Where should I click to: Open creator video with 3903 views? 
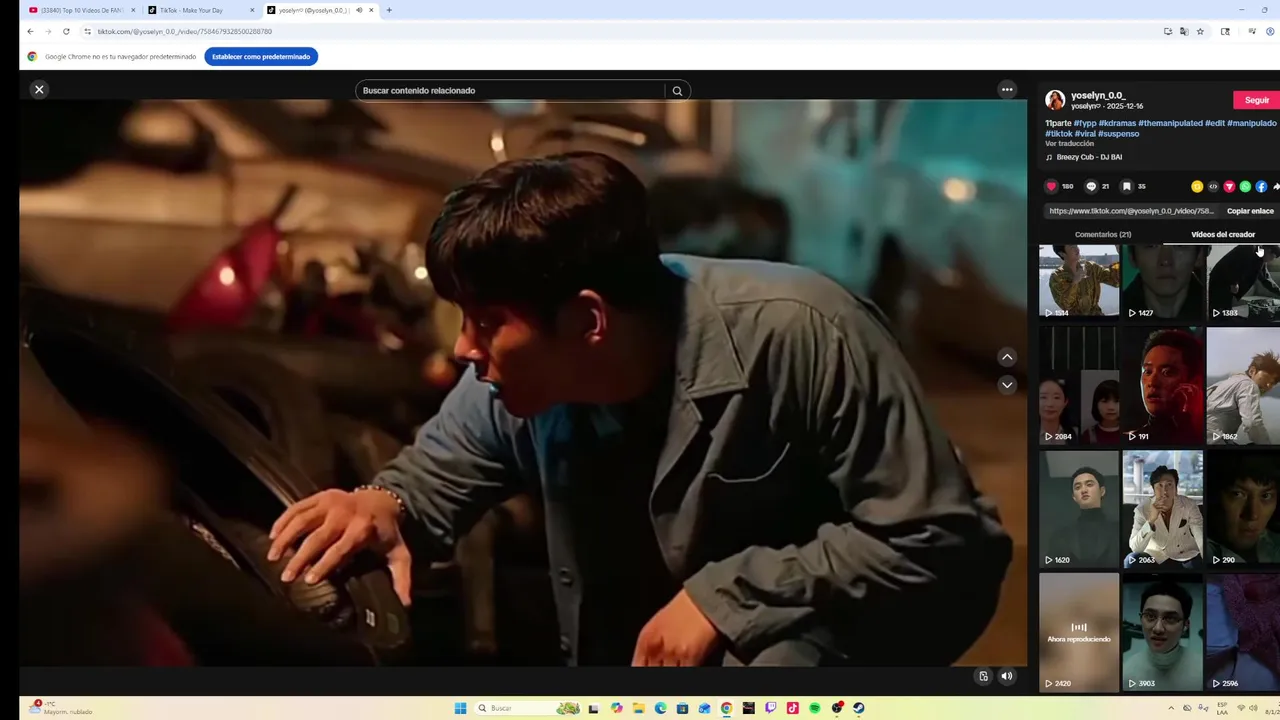[1162, 632]
